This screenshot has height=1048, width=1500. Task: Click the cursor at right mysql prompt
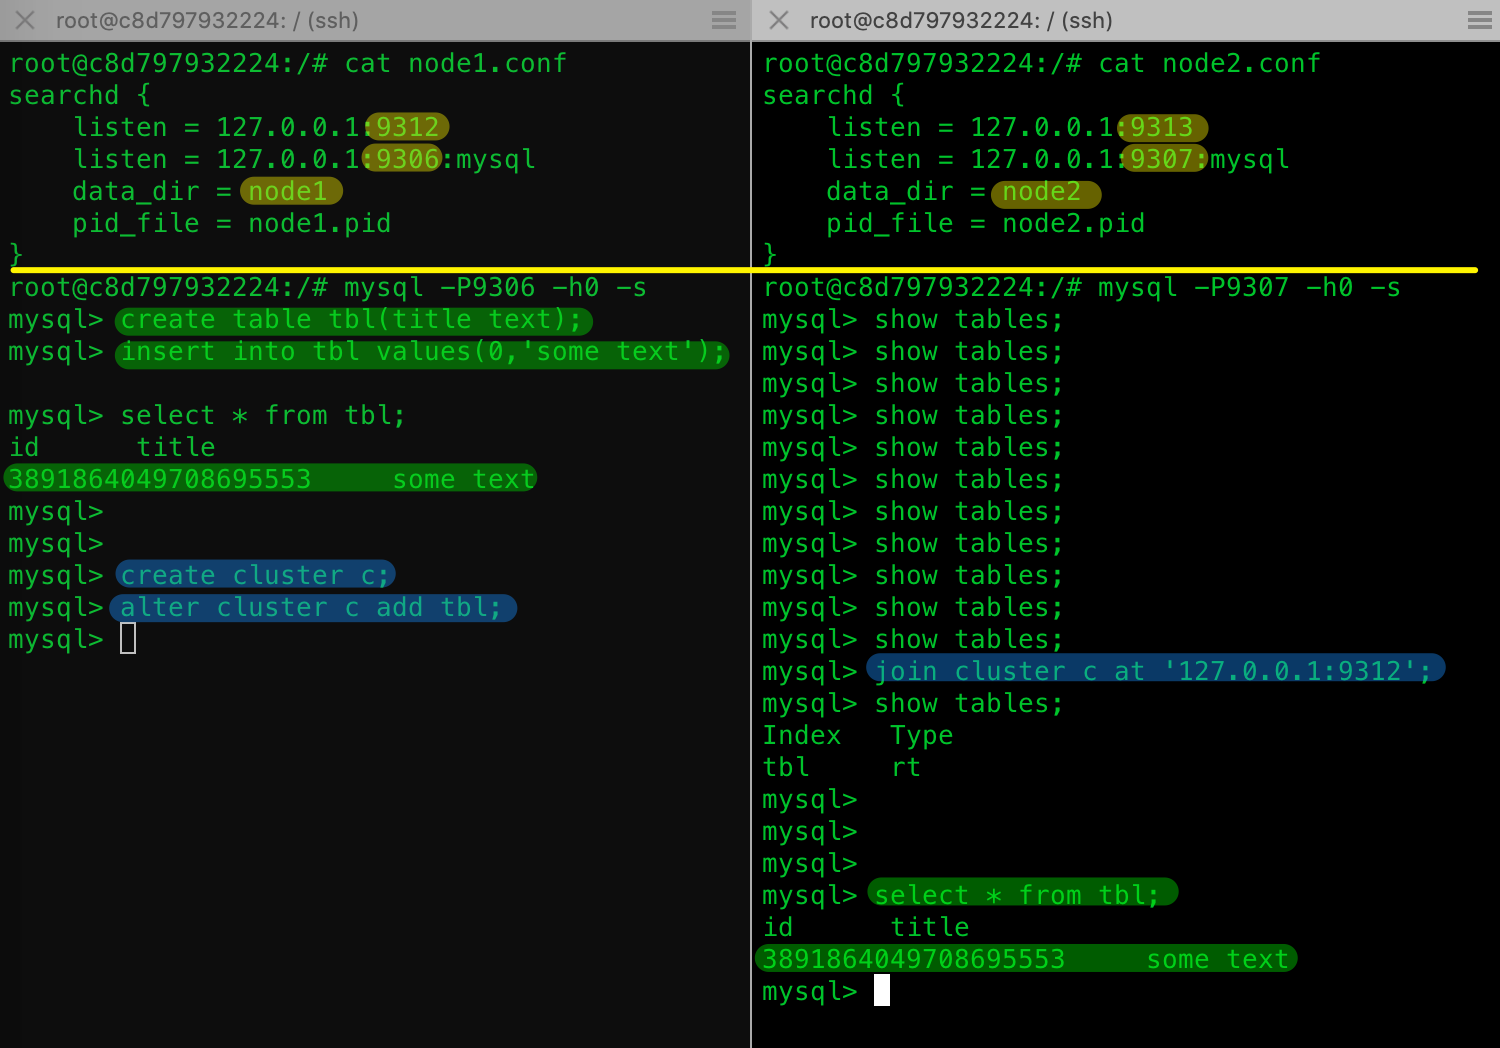(x=882, y=990)
